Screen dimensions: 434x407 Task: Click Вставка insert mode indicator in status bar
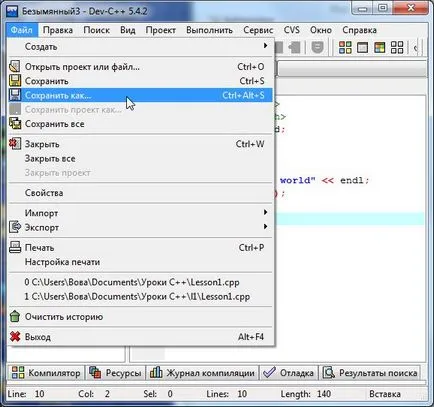point(385,394)
